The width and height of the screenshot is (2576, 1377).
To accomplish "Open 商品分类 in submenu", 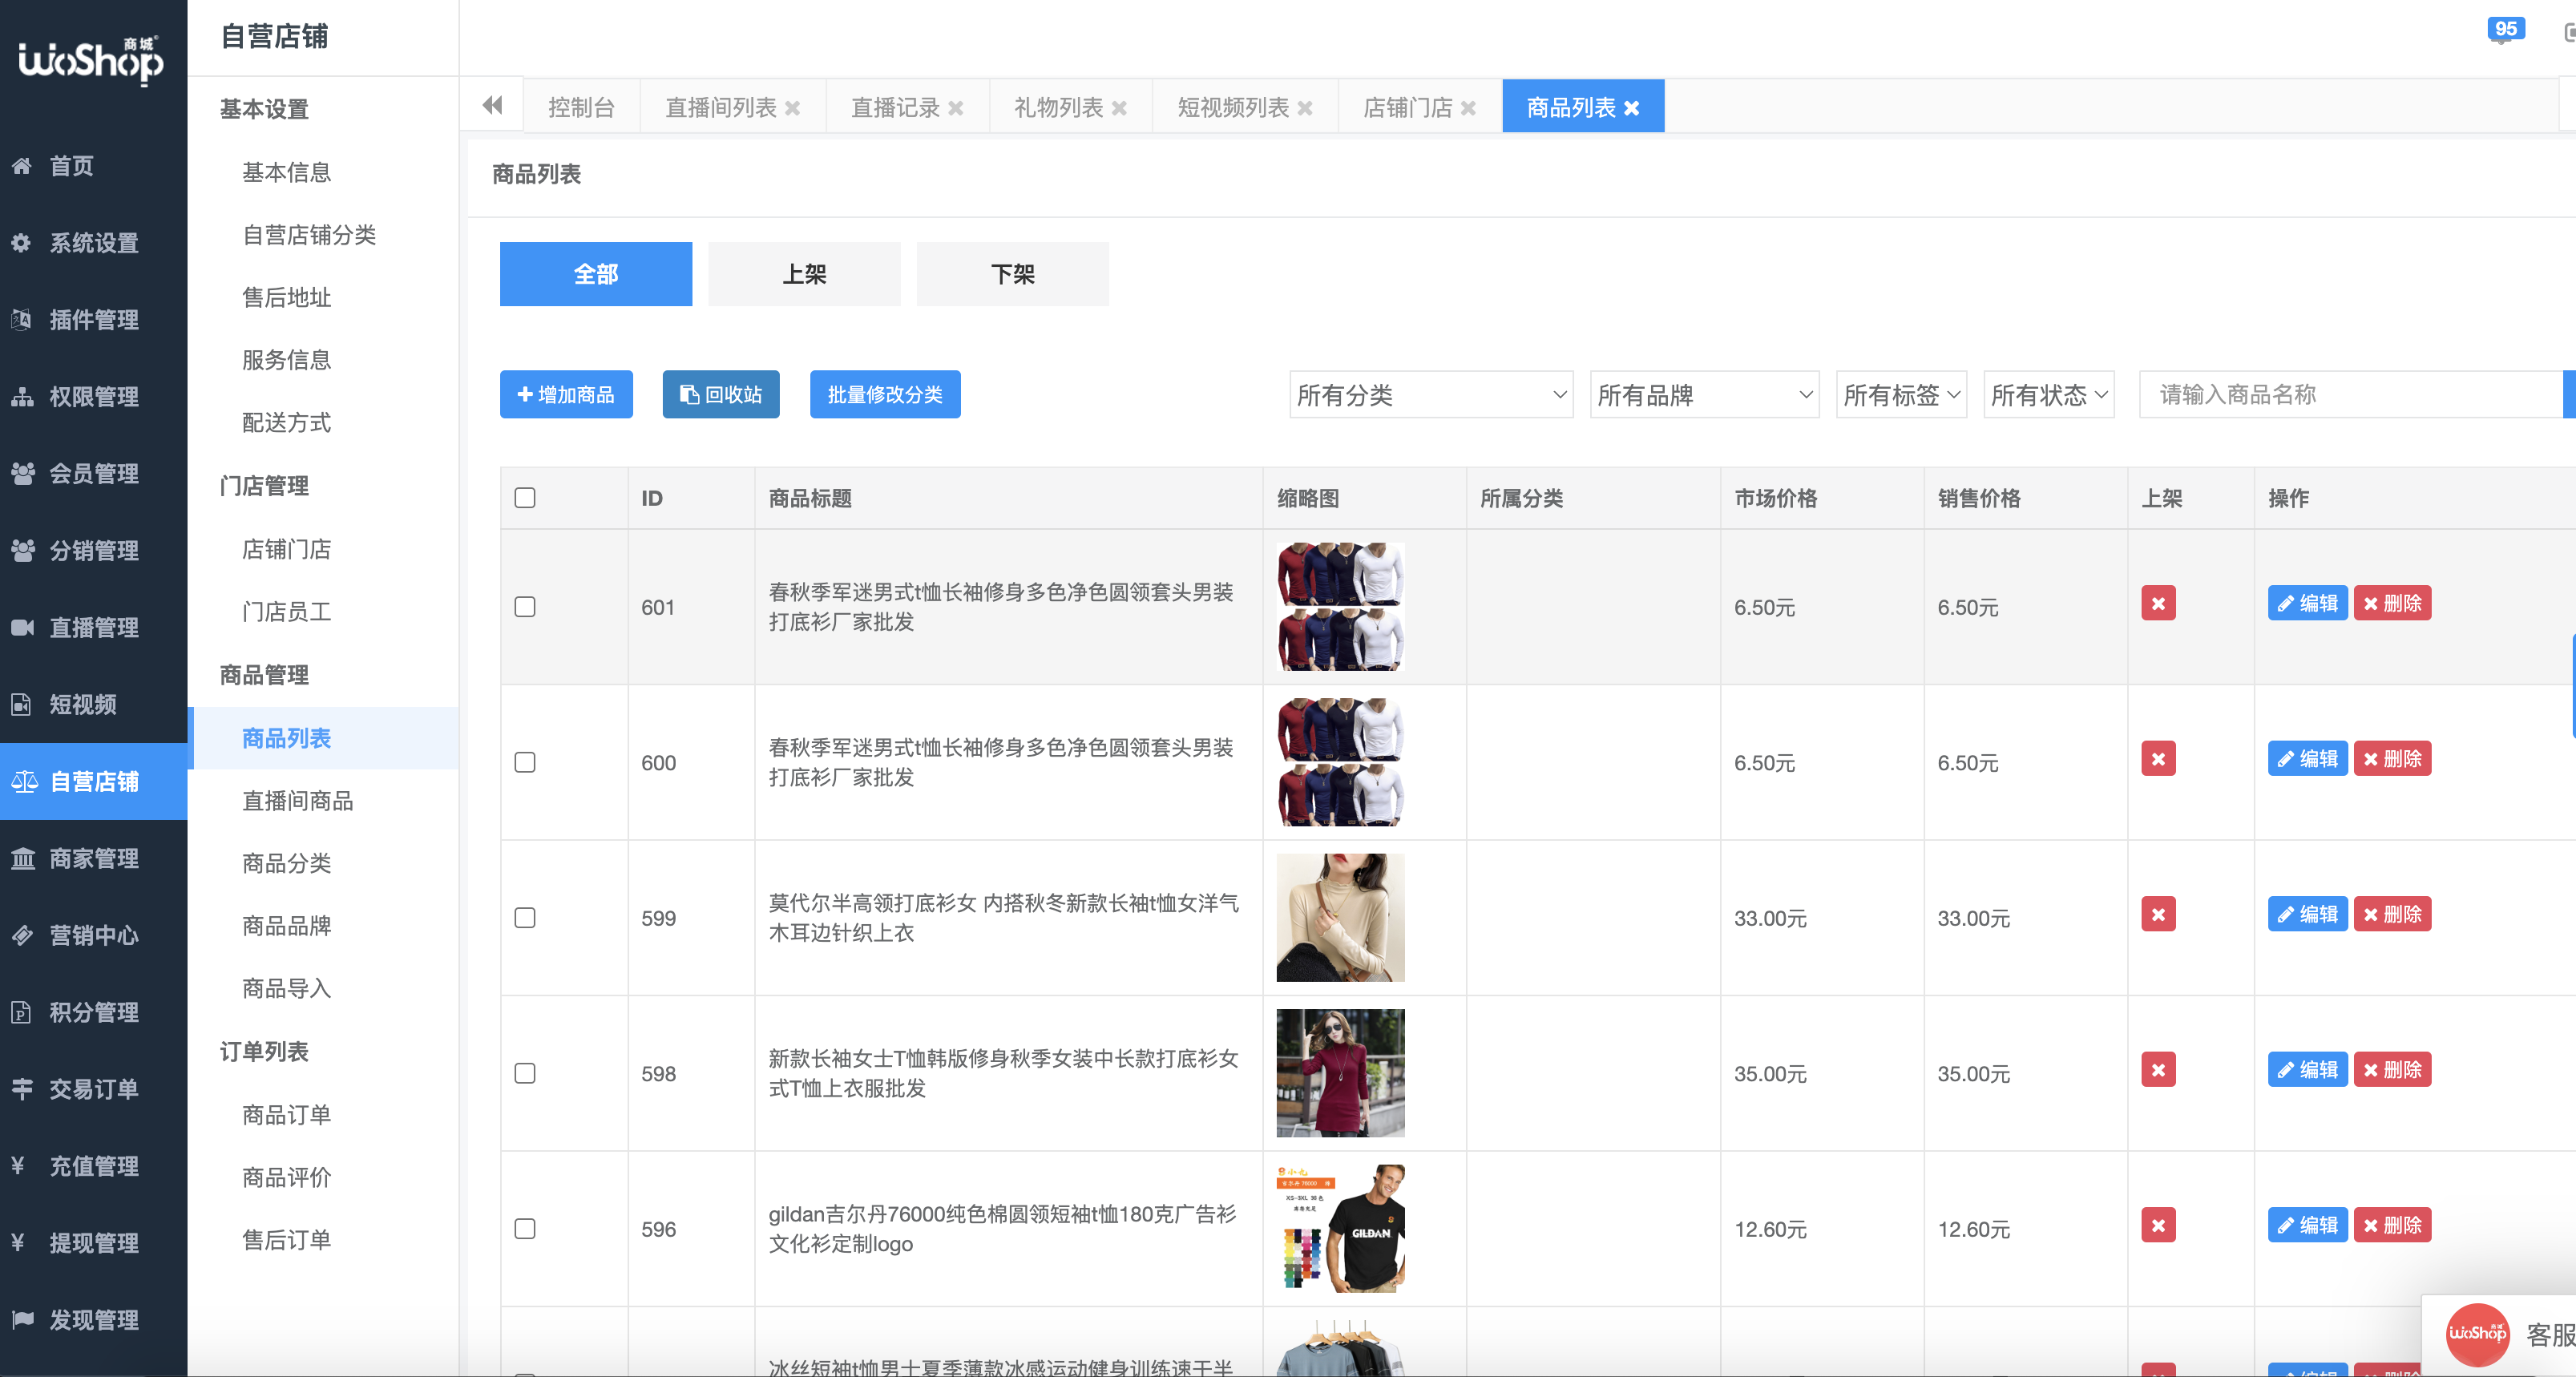I will tap(286, 864).
